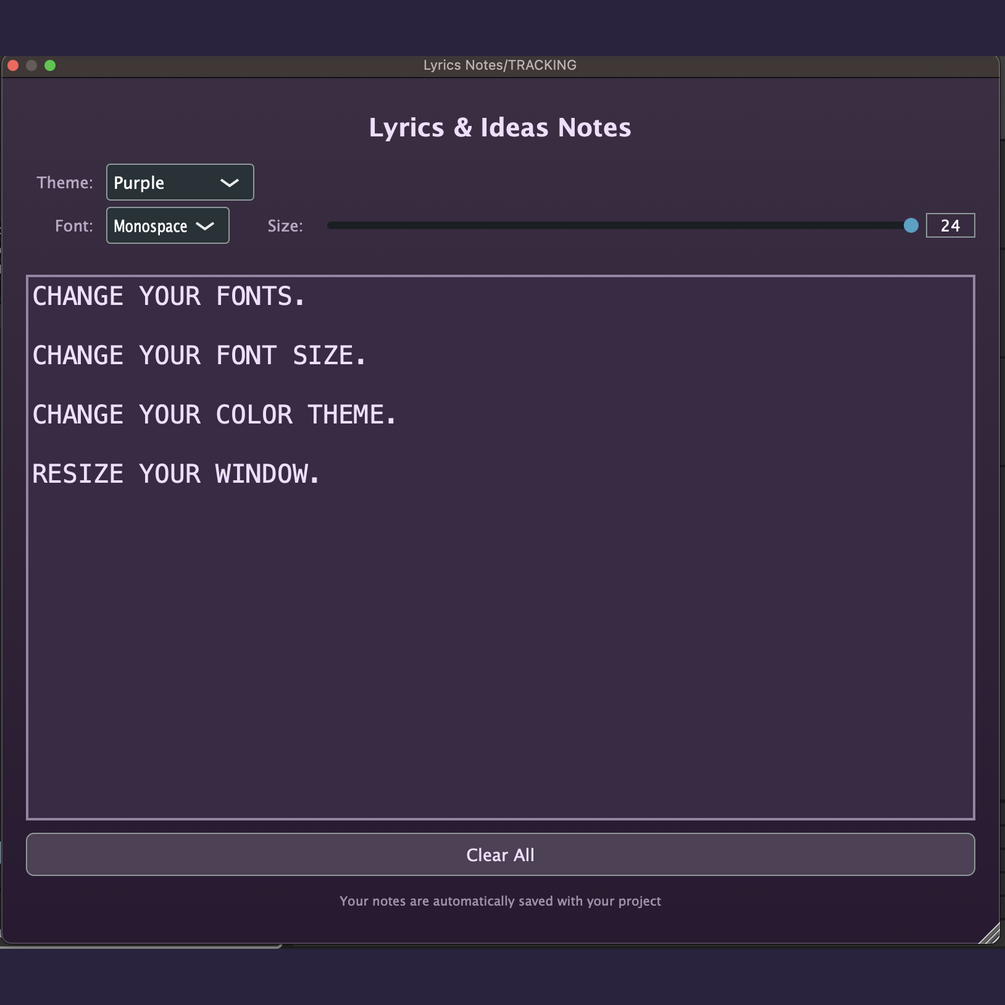Screen dimensions: 1005x1005
Task: Click the Clear All button
Action: click(x=500, y=854)
